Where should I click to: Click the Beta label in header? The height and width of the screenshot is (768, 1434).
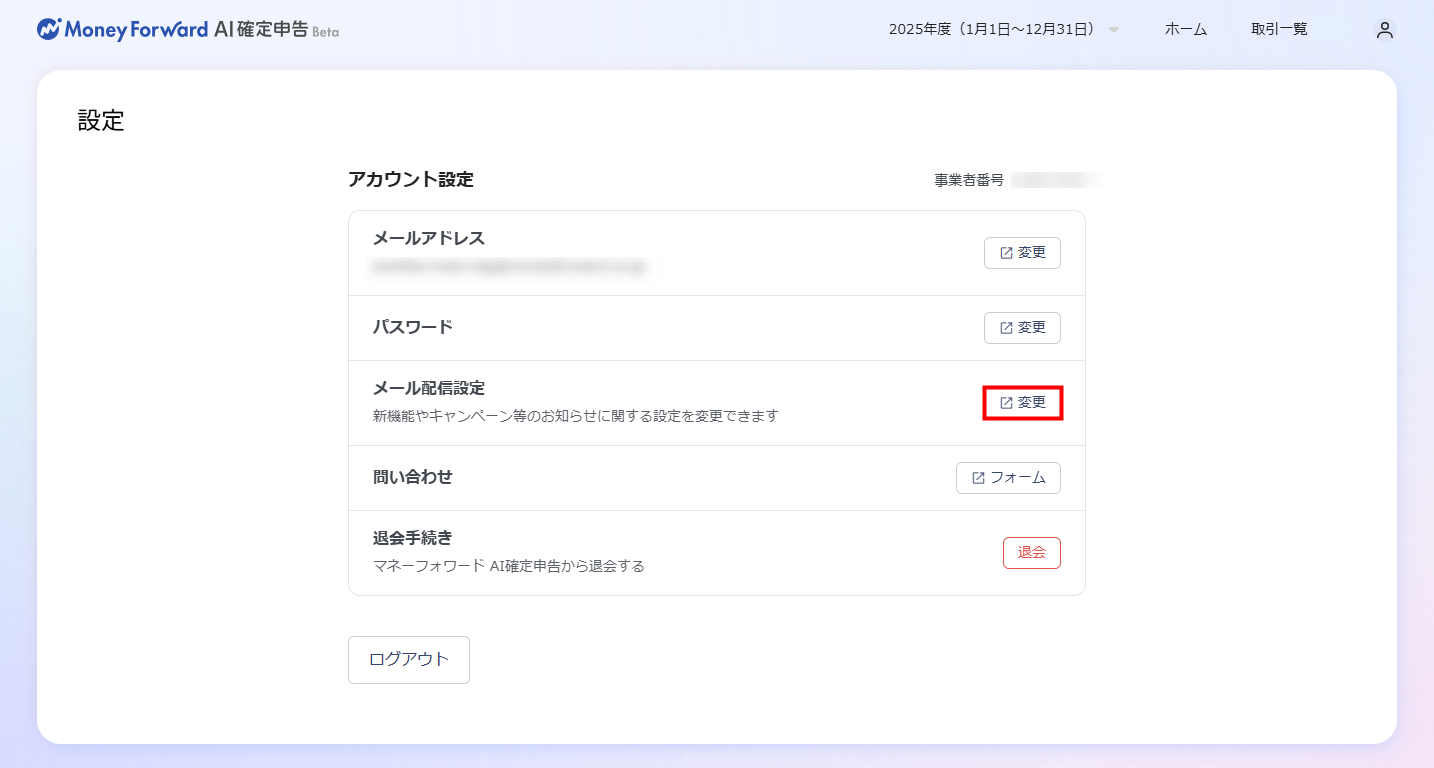(325, 32)
